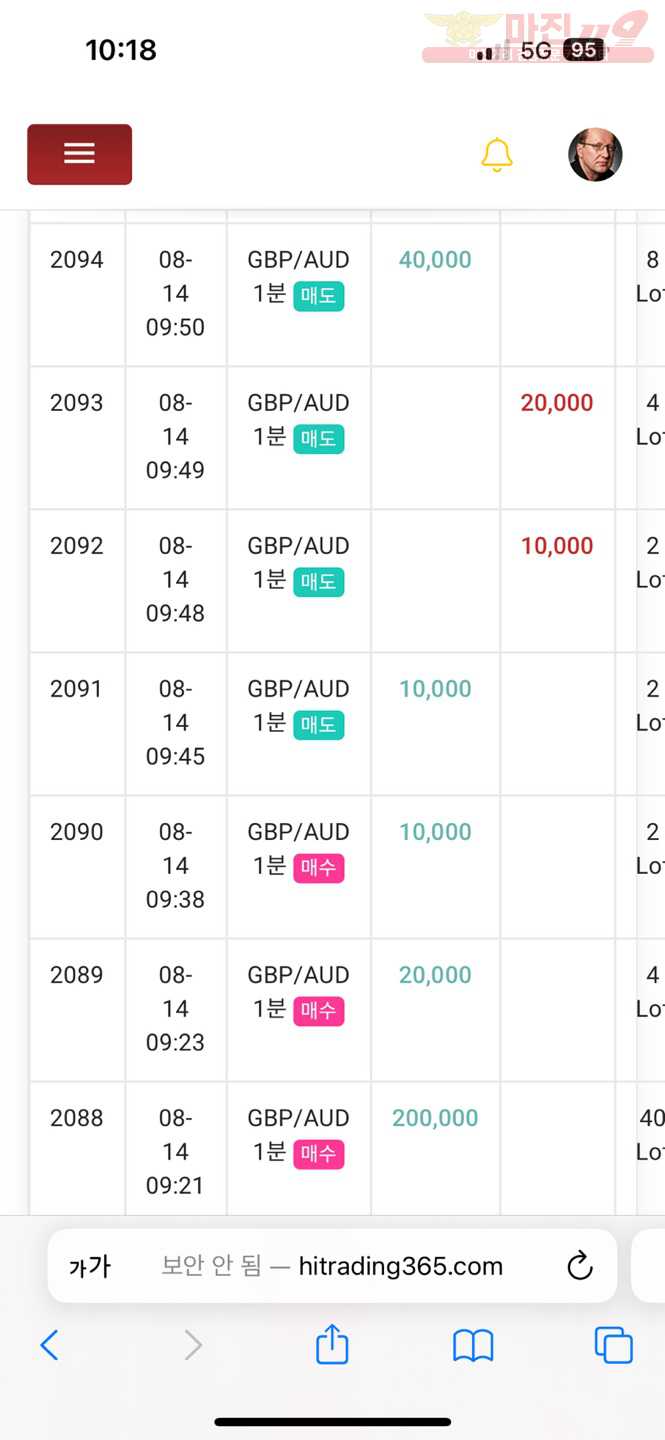This screenshot has height=1440, width=665.
Task: Tap trade number 2091
Action: tap(77, 689)
